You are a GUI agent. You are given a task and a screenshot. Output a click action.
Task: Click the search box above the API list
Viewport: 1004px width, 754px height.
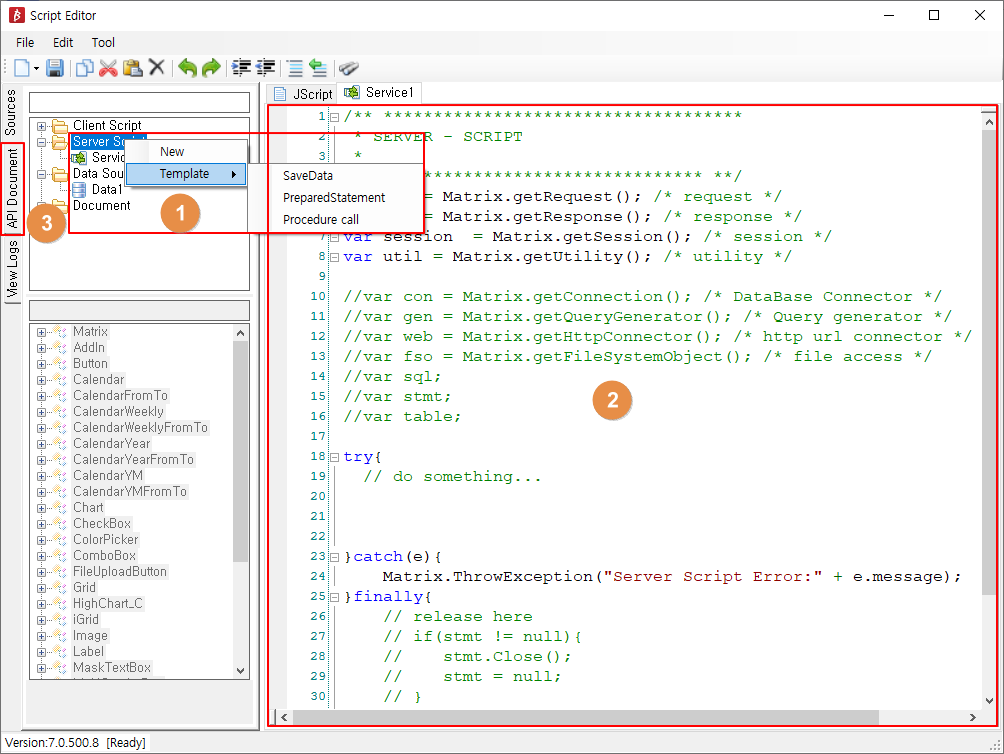tap(140, 310)
